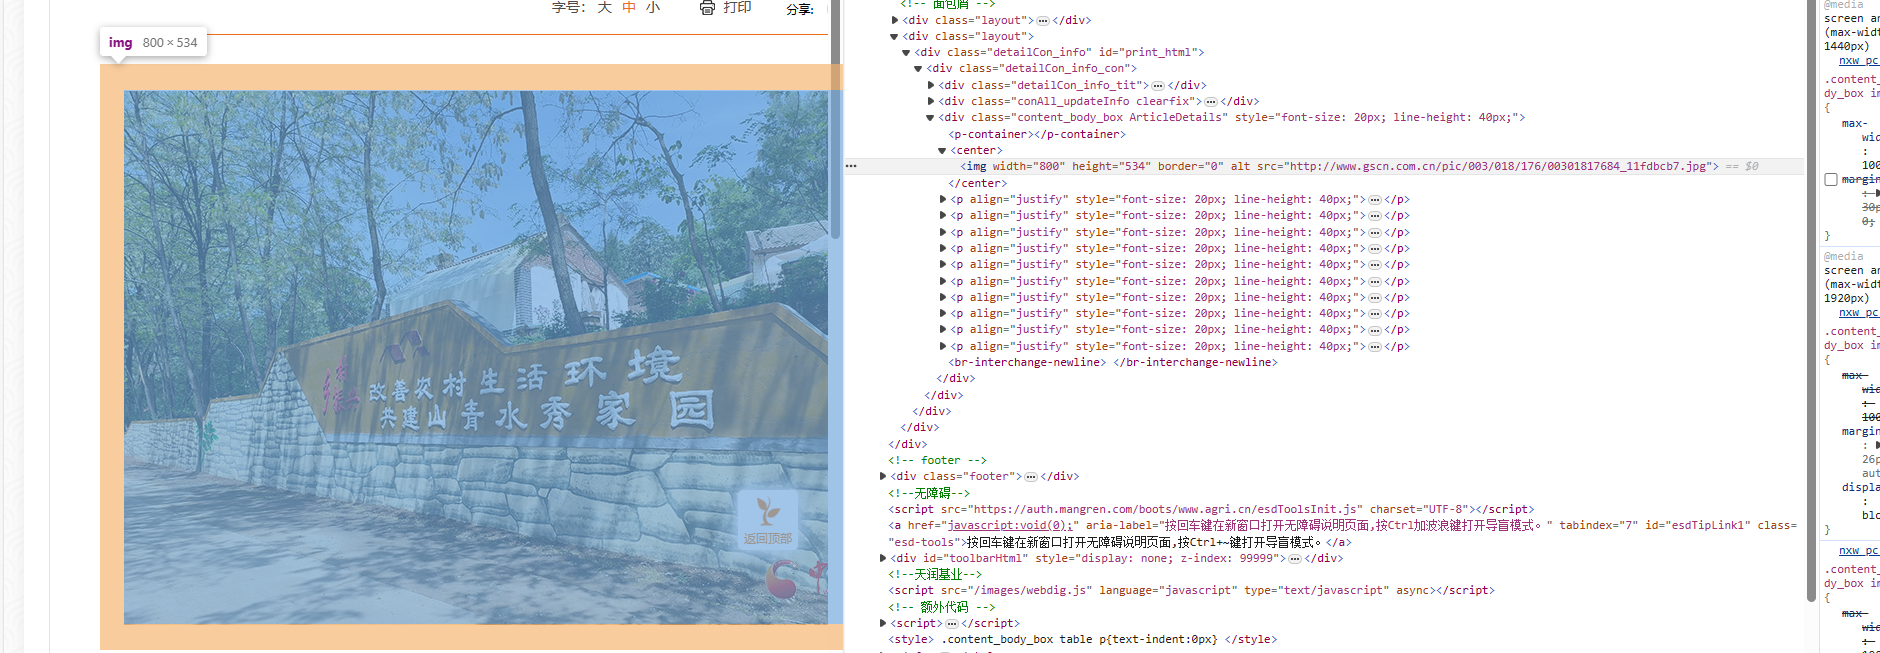Image resolution: width=1880 pixels, height=653 pixels.
Task: Expand the collapsed script tag arrow
Action: [x=883, y=624]
